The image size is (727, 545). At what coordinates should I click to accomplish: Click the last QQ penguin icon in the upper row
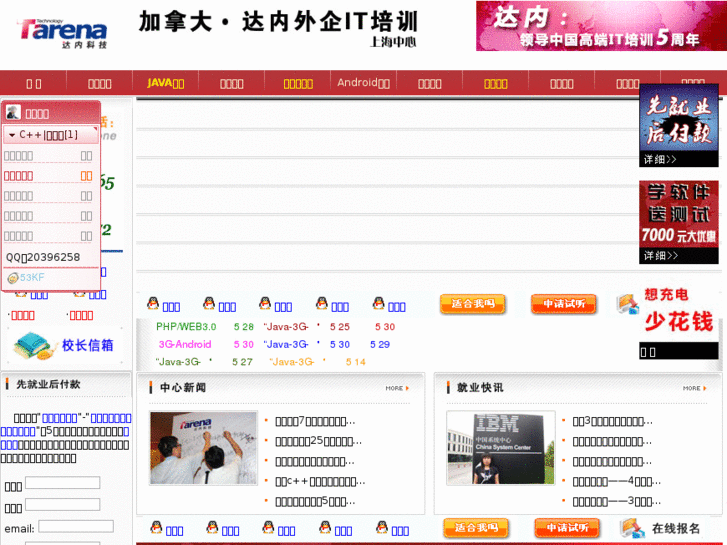[x=379, y=304]
